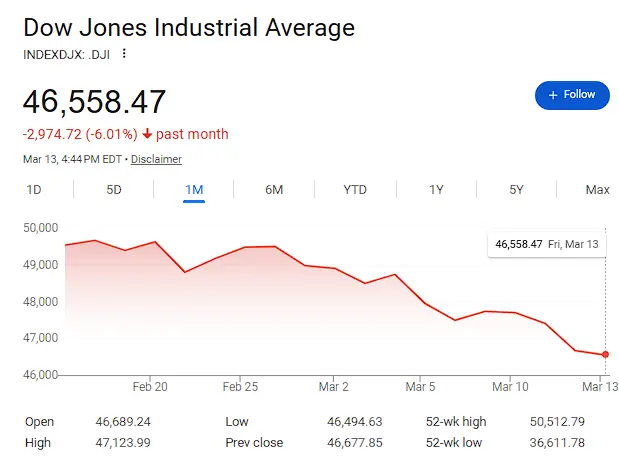Switch chart to YTD view
The width and height of the screenshot is (619, 469).
(x=355, y=190)
